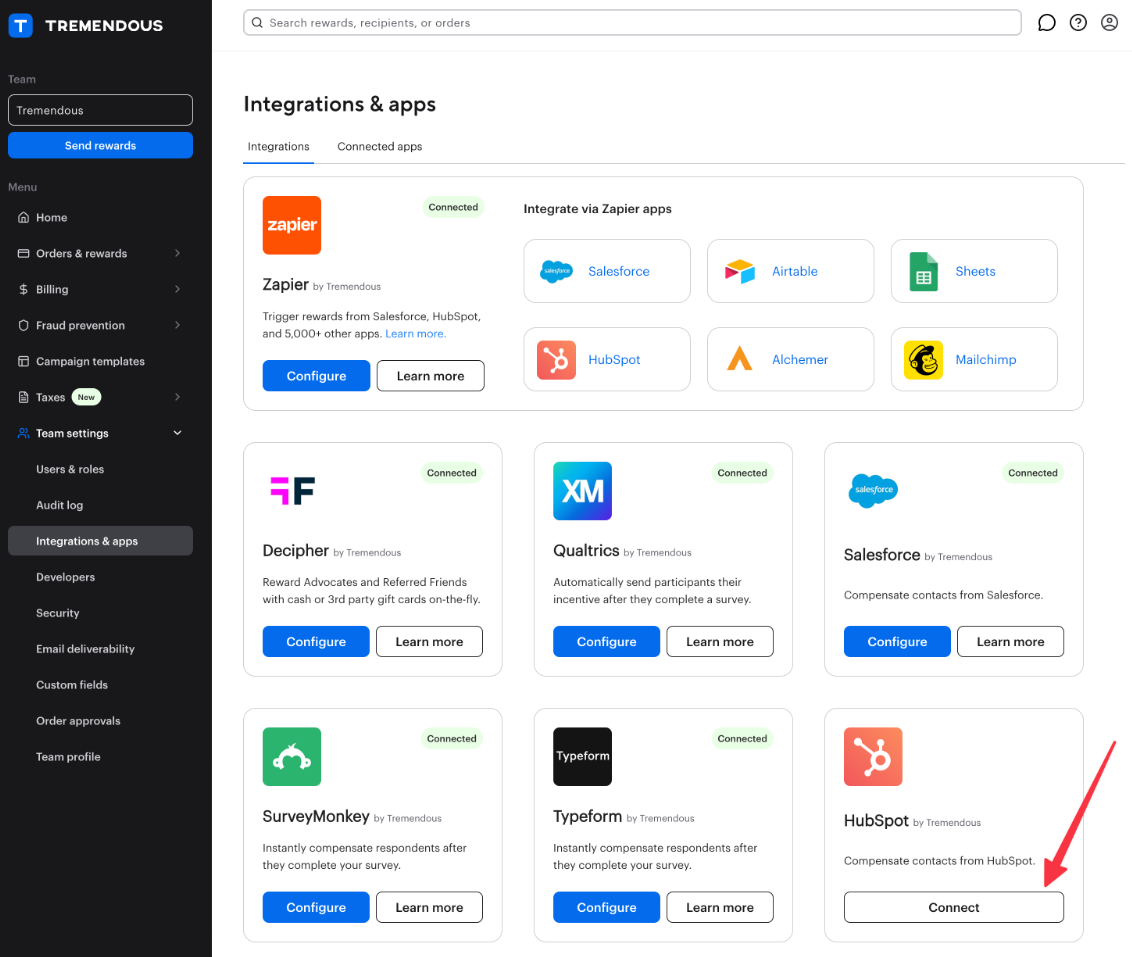Click the help question mark icon
This screenshot has width=1132, height=957.
(1078, 22)
